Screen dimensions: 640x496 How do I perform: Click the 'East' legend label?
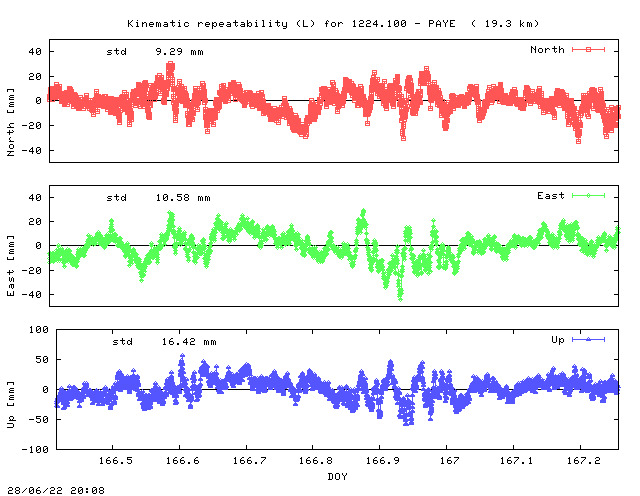[x=551, y=196]
